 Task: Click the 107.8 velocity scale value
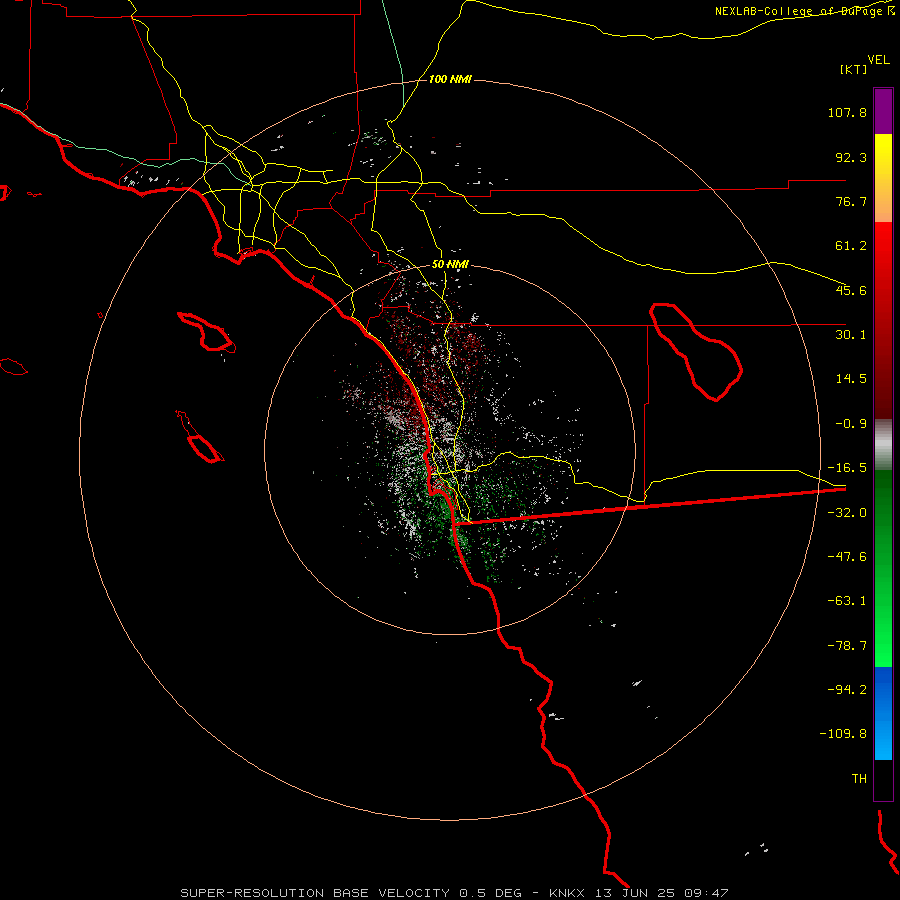pos(847,112)
